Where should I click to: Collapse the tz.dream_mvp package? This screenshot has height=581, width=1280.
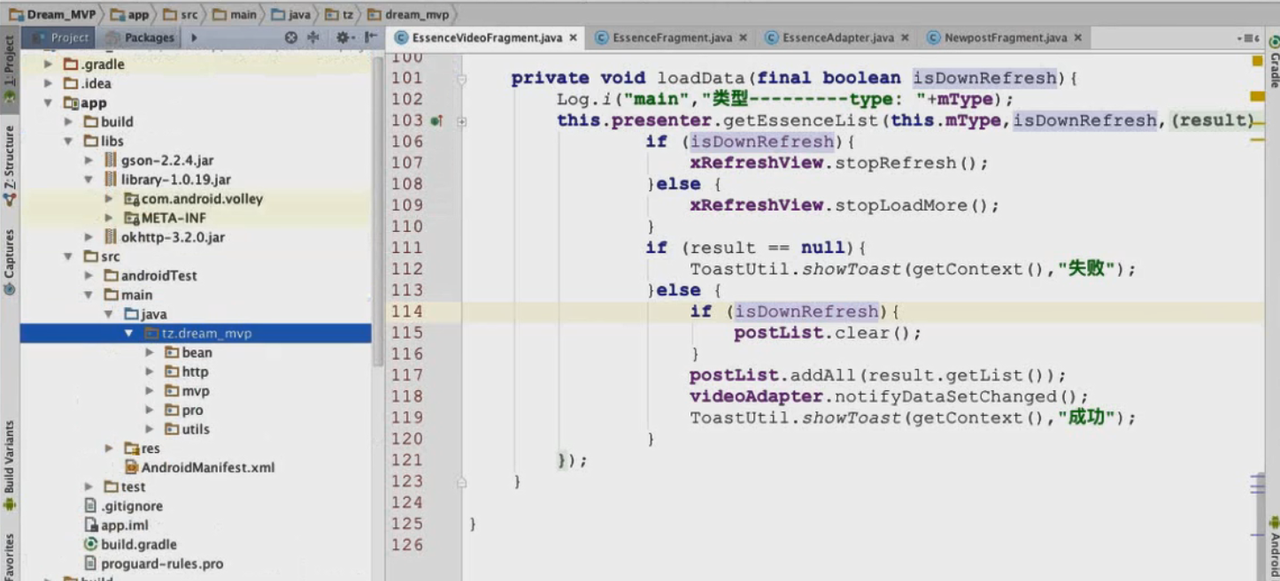click(129, 333)
